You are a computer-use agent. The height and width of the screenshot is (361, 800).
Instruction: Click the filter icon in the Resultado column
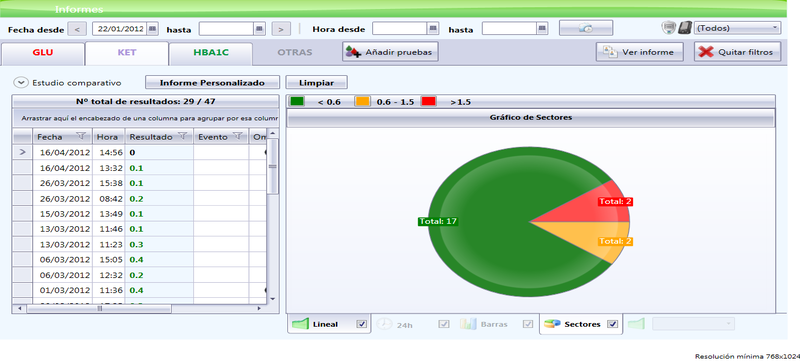183,136
